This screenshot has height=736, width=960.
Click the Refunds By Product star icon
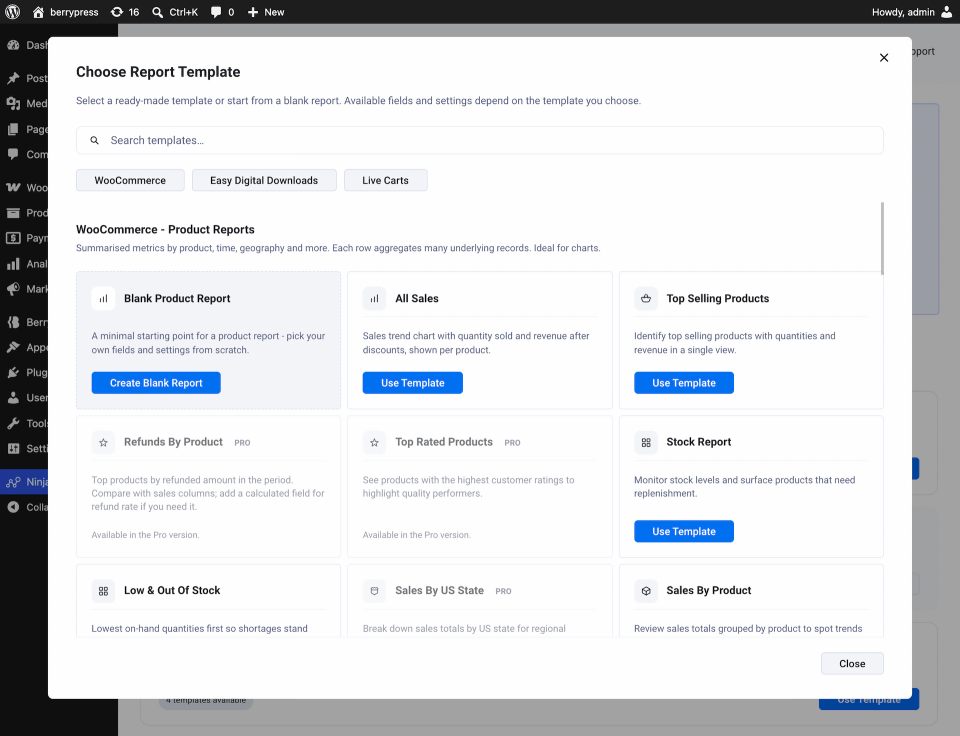pos(103,442)
